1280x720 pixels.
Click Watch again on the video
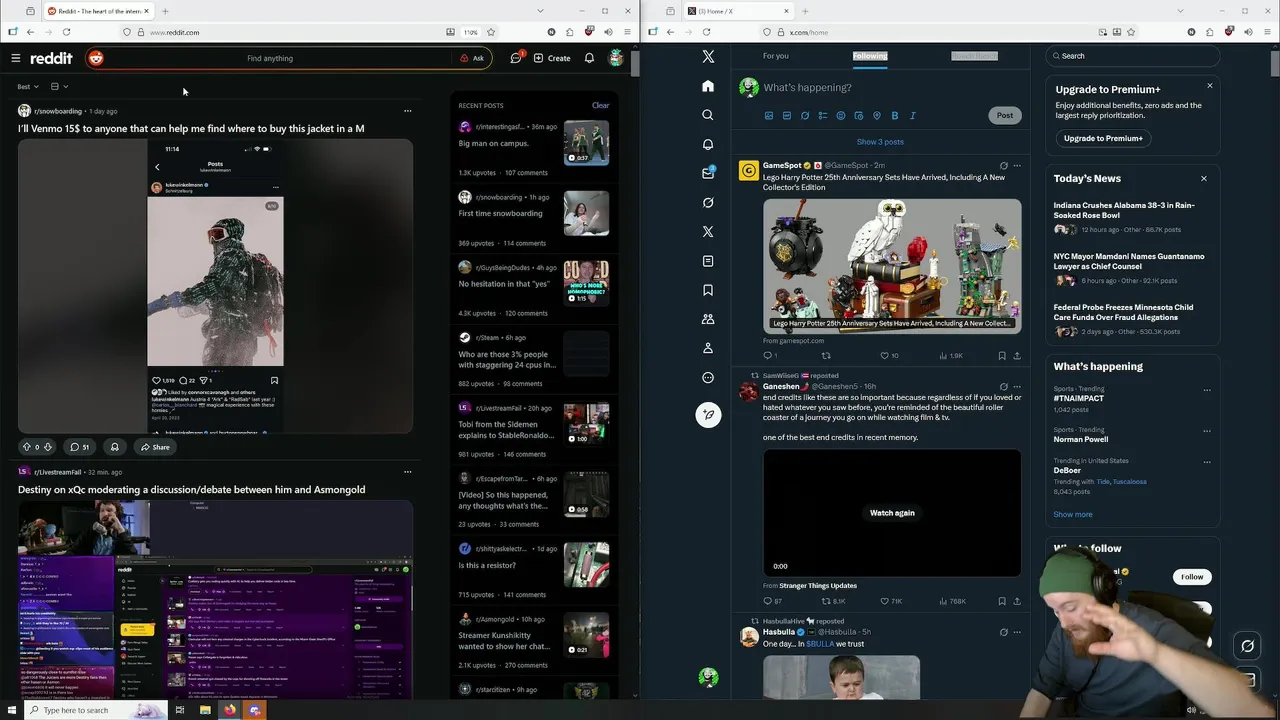(892, 513)
